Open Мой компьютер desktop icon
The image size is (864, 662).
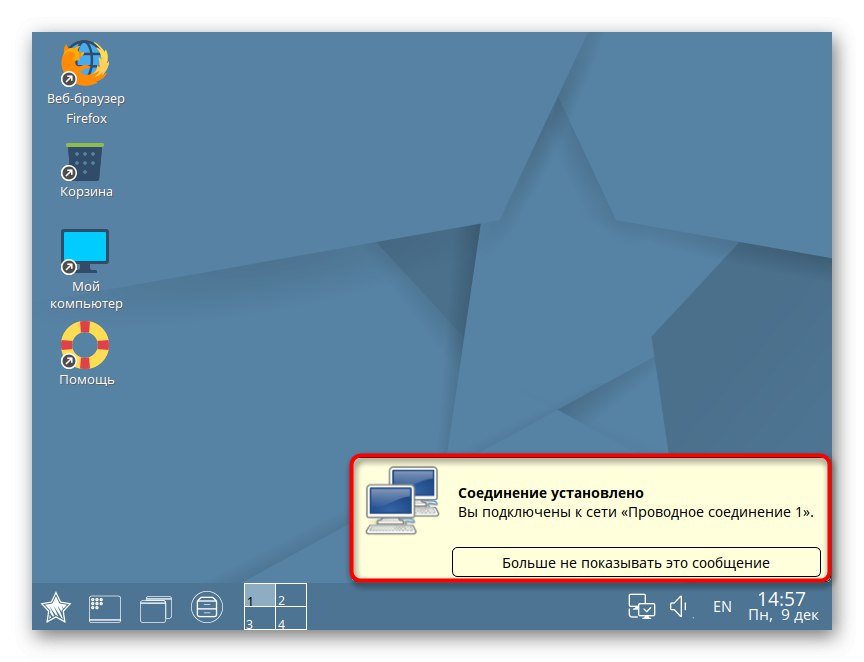click(85, 248)
